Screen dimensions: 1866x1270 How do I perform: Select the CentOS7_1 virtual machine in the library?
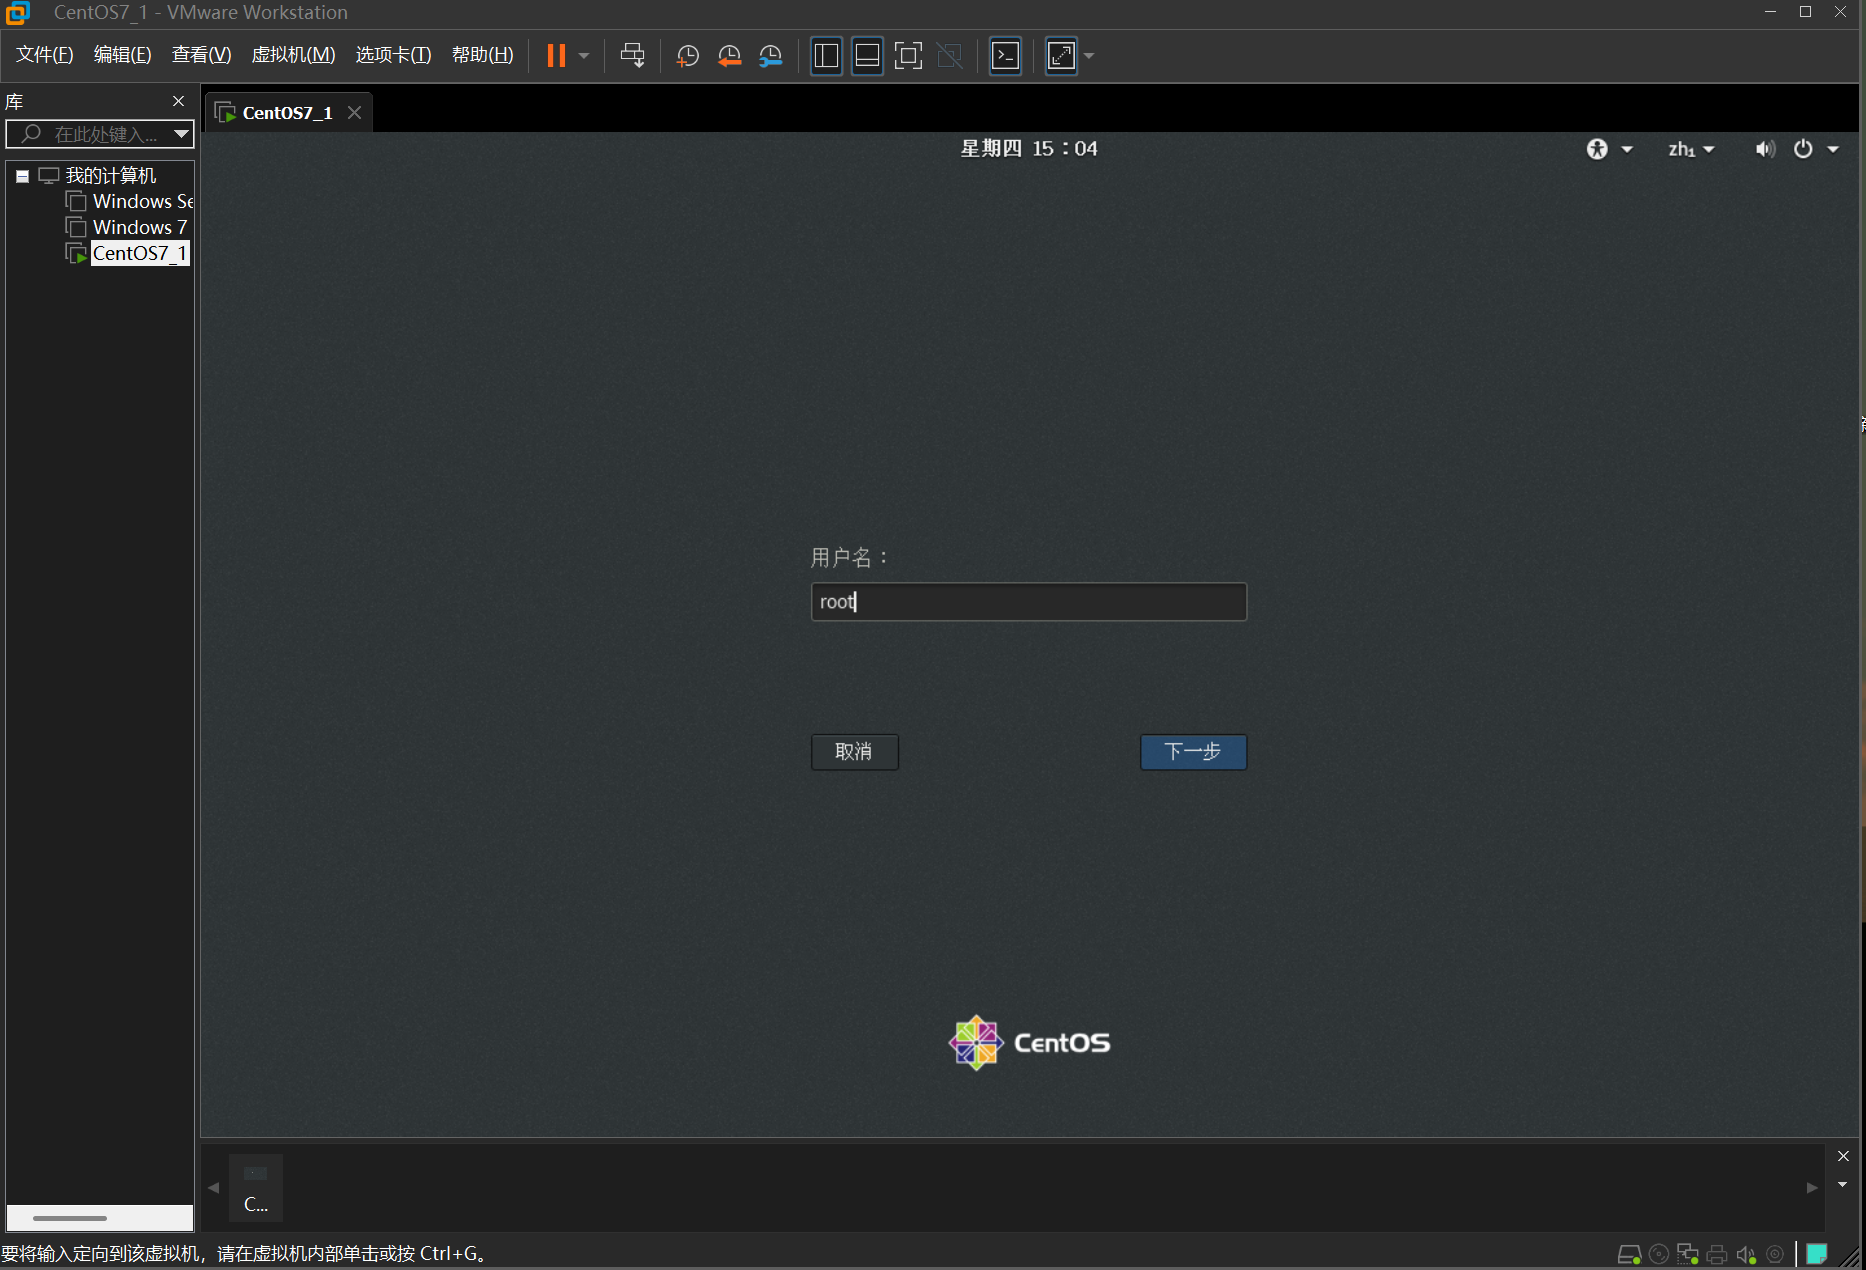[127, 253]
